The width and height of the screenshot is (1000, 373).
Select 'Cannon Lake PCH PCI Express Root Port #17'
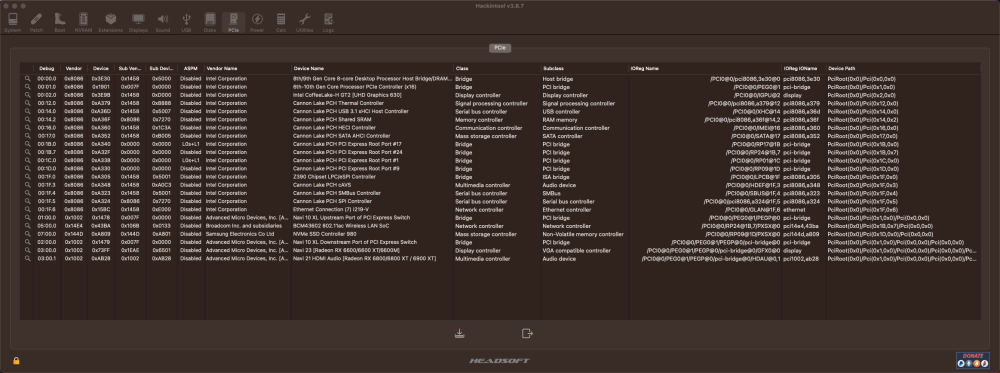click(x=500, y=144)
